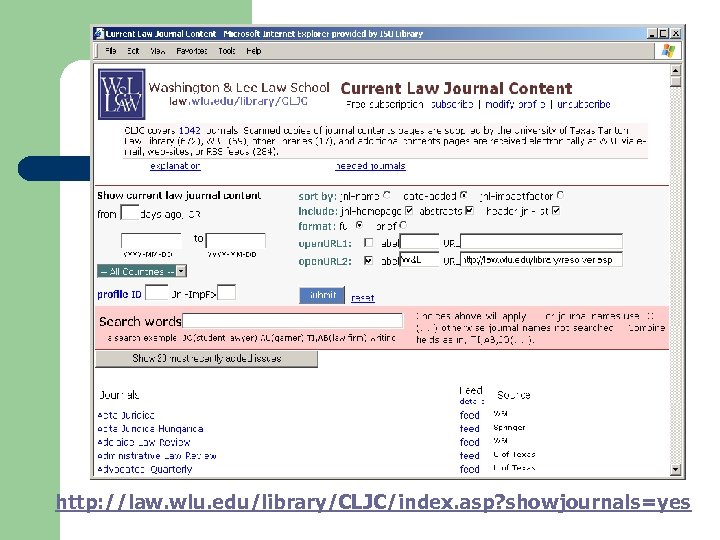Image resolution: width=720 pixels, height=540 pixels.
Task: Click the feed link for Acta Juridica Hungarica
Action: (x=469, y=428)
